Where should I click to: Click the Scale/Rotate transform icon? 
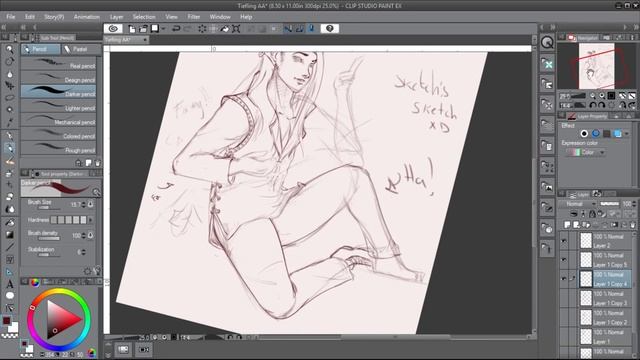[x=236, y=29]
